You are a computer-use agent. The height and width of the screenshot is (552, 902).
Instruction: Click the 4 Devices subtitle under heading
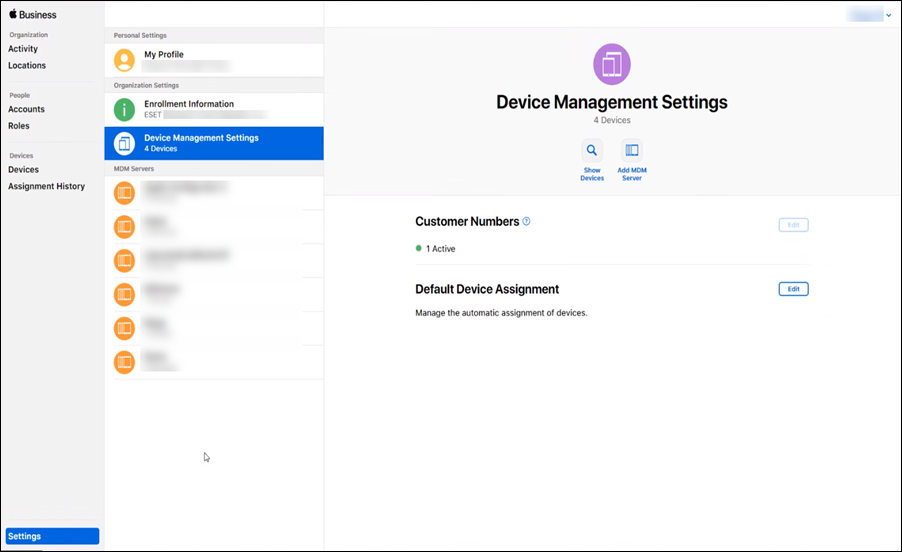click(x=612, y=120)
